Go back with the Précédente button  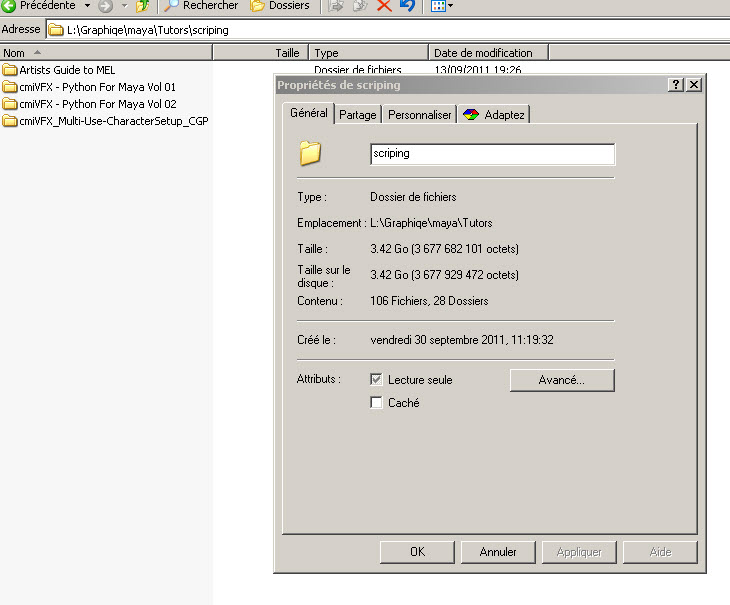point(40,6)
